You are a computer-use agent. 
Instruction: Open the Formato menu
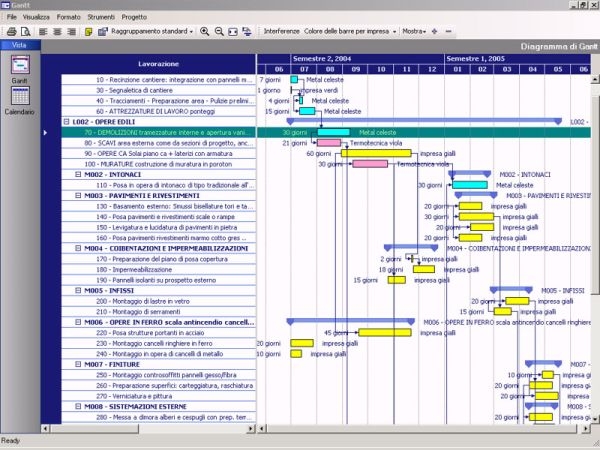tap(69, 18)
